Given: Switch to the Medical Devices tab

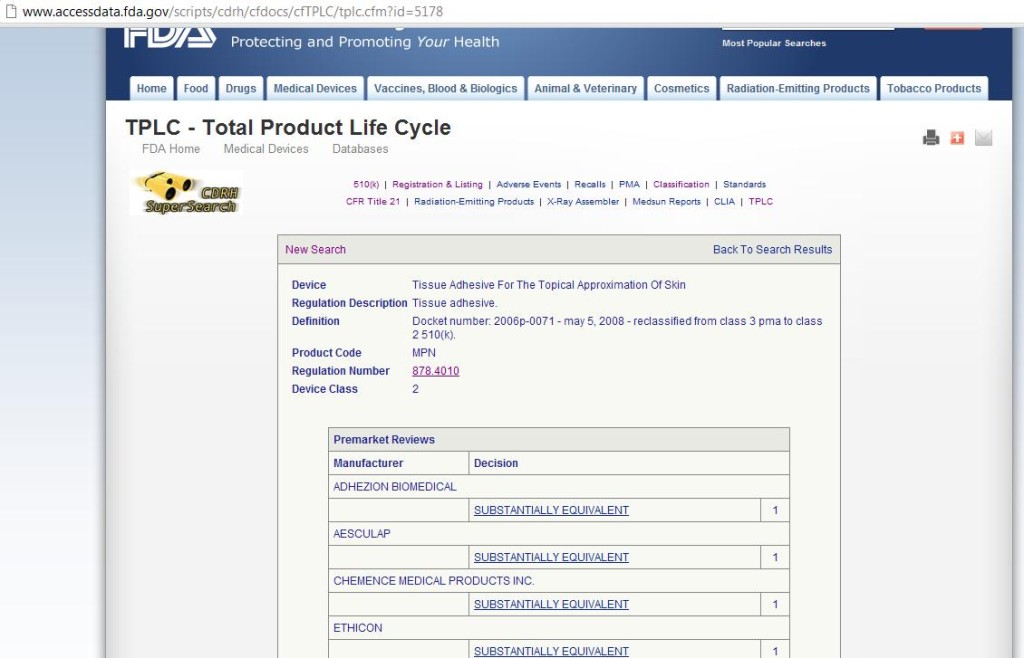Looking at the screenshot, I should coord(314,88).
